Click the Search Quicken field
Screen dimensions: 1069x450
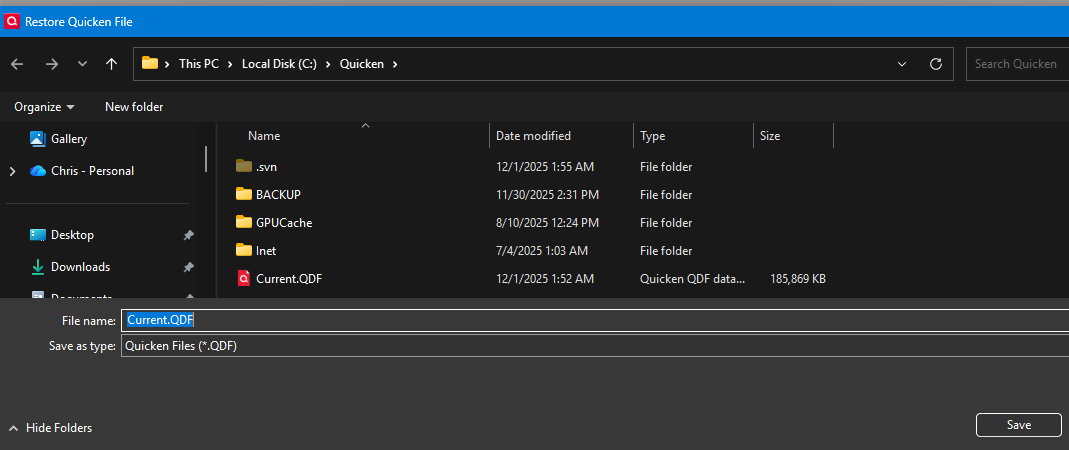pyautogui.click(x=1017, y=64)
